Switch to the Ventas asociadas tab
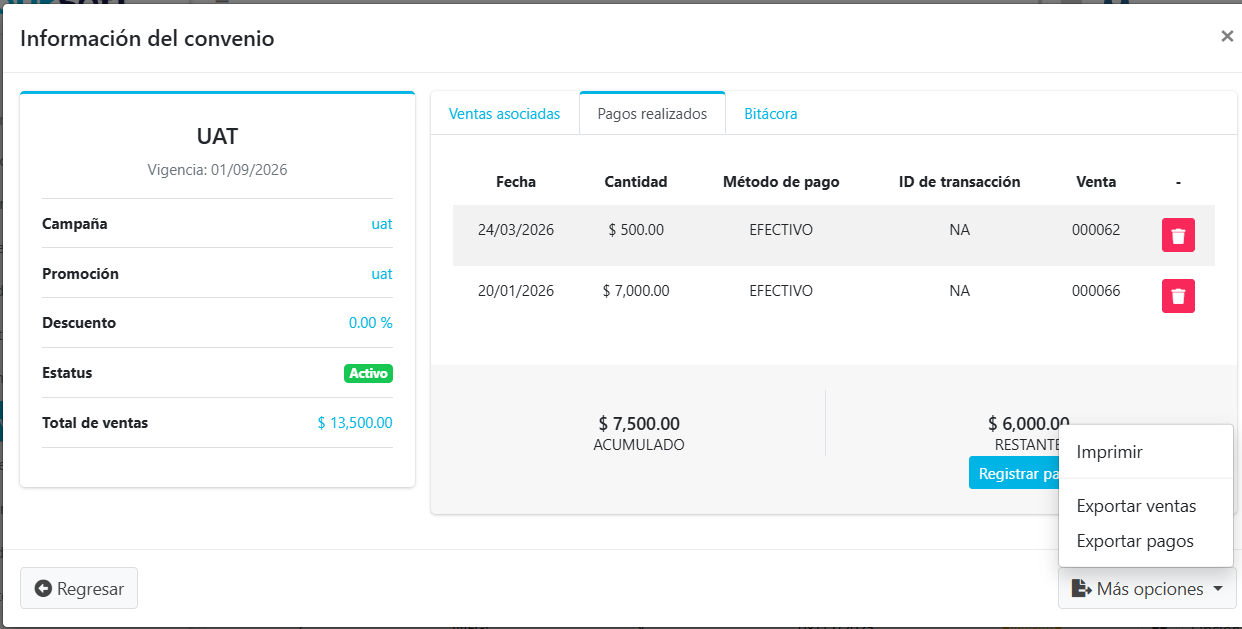This screenshot has width=1242, height=629. click(504, 114)
